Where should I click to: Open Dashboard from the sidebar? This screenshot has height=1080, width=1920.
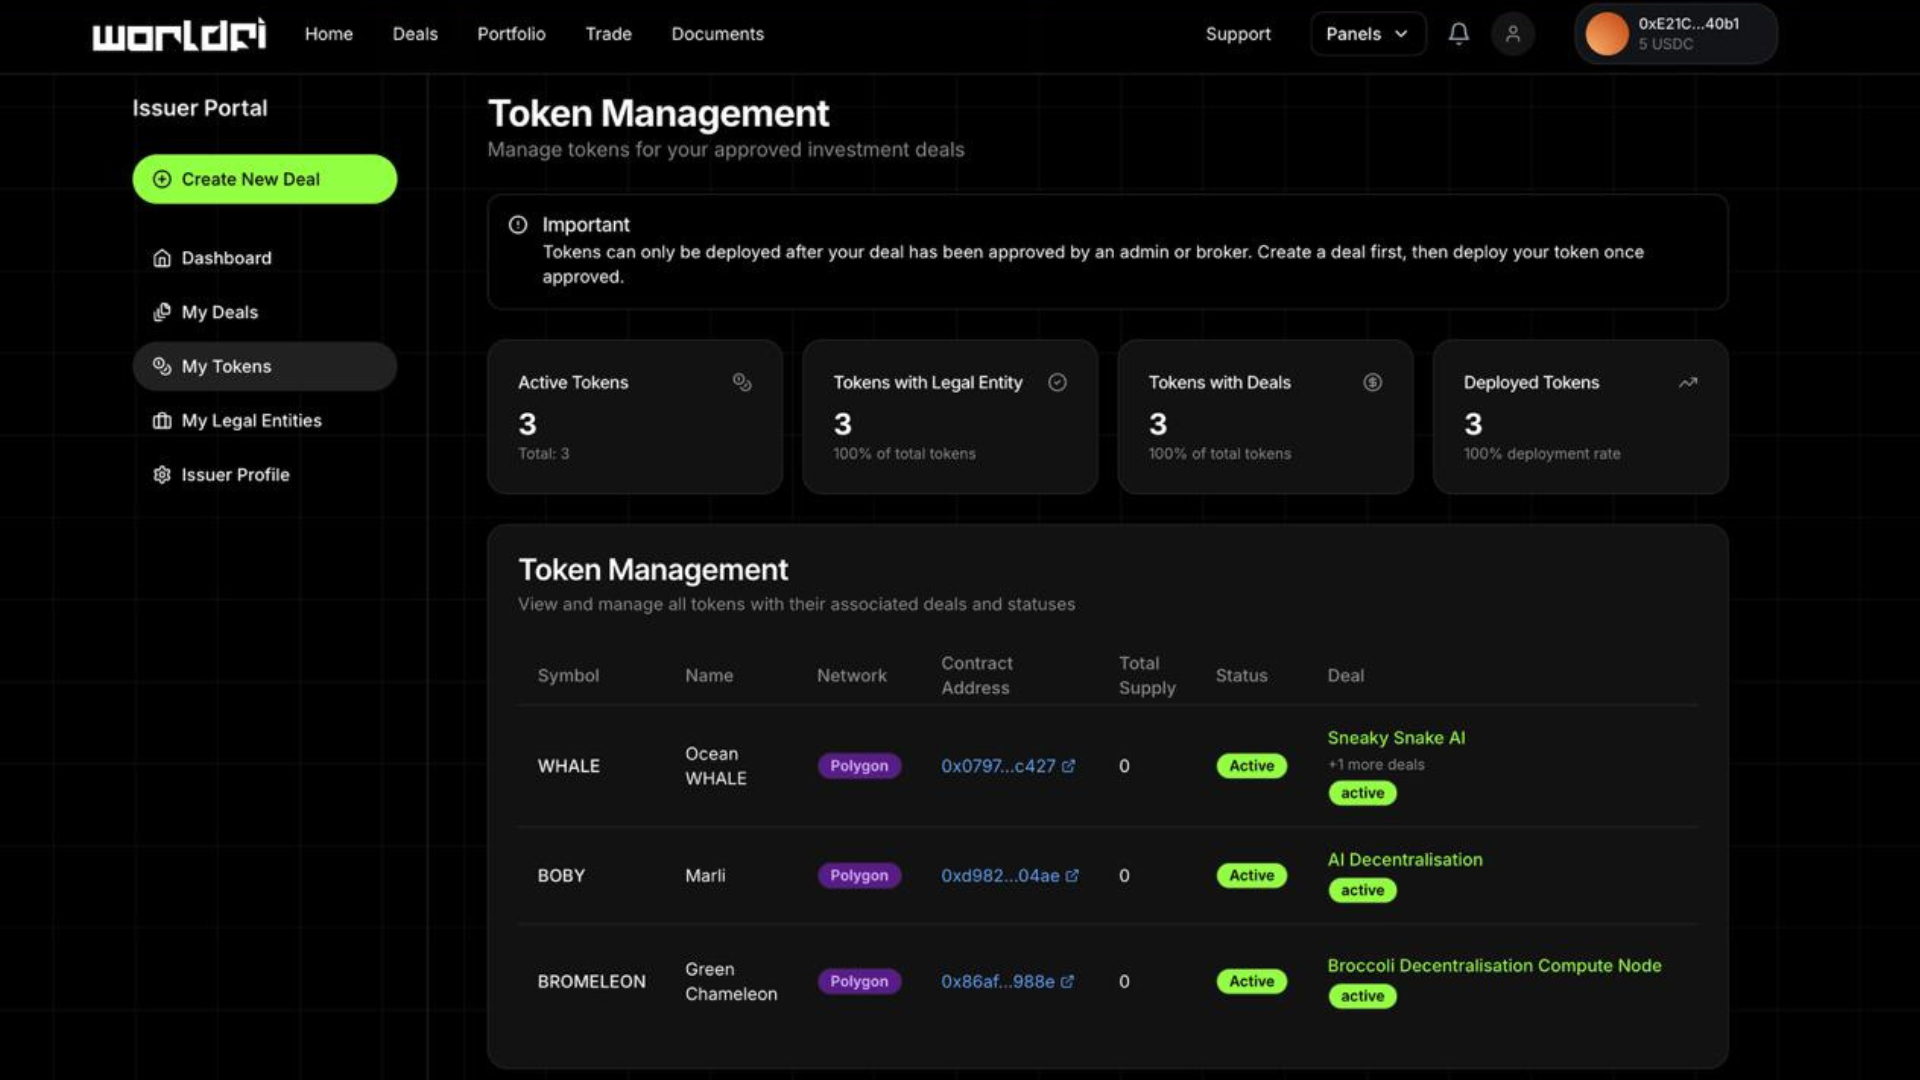pyautogui.click(x=226, y=258)
